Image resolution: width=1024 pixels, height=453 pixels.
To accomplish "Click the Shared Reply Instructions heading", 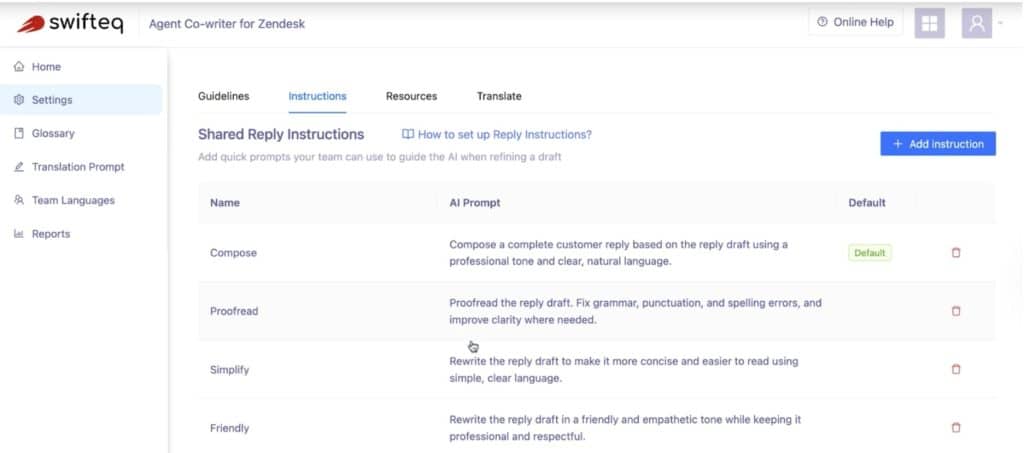I will point(281,134).
